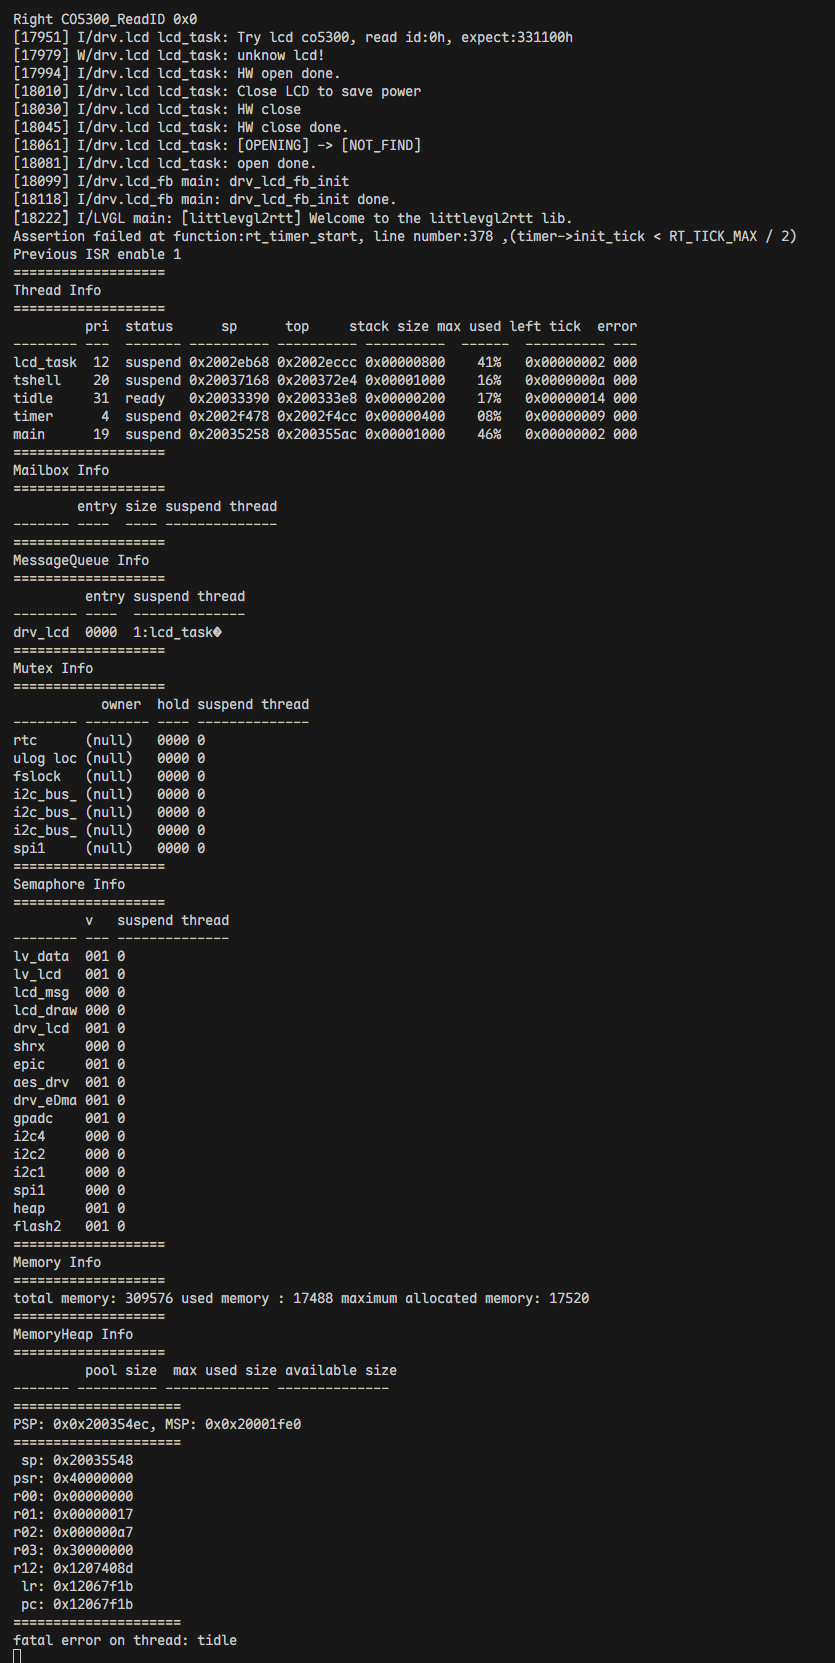Click the 'Thread Info' section heading
The image size is (835, 1663).
(57, 290)
